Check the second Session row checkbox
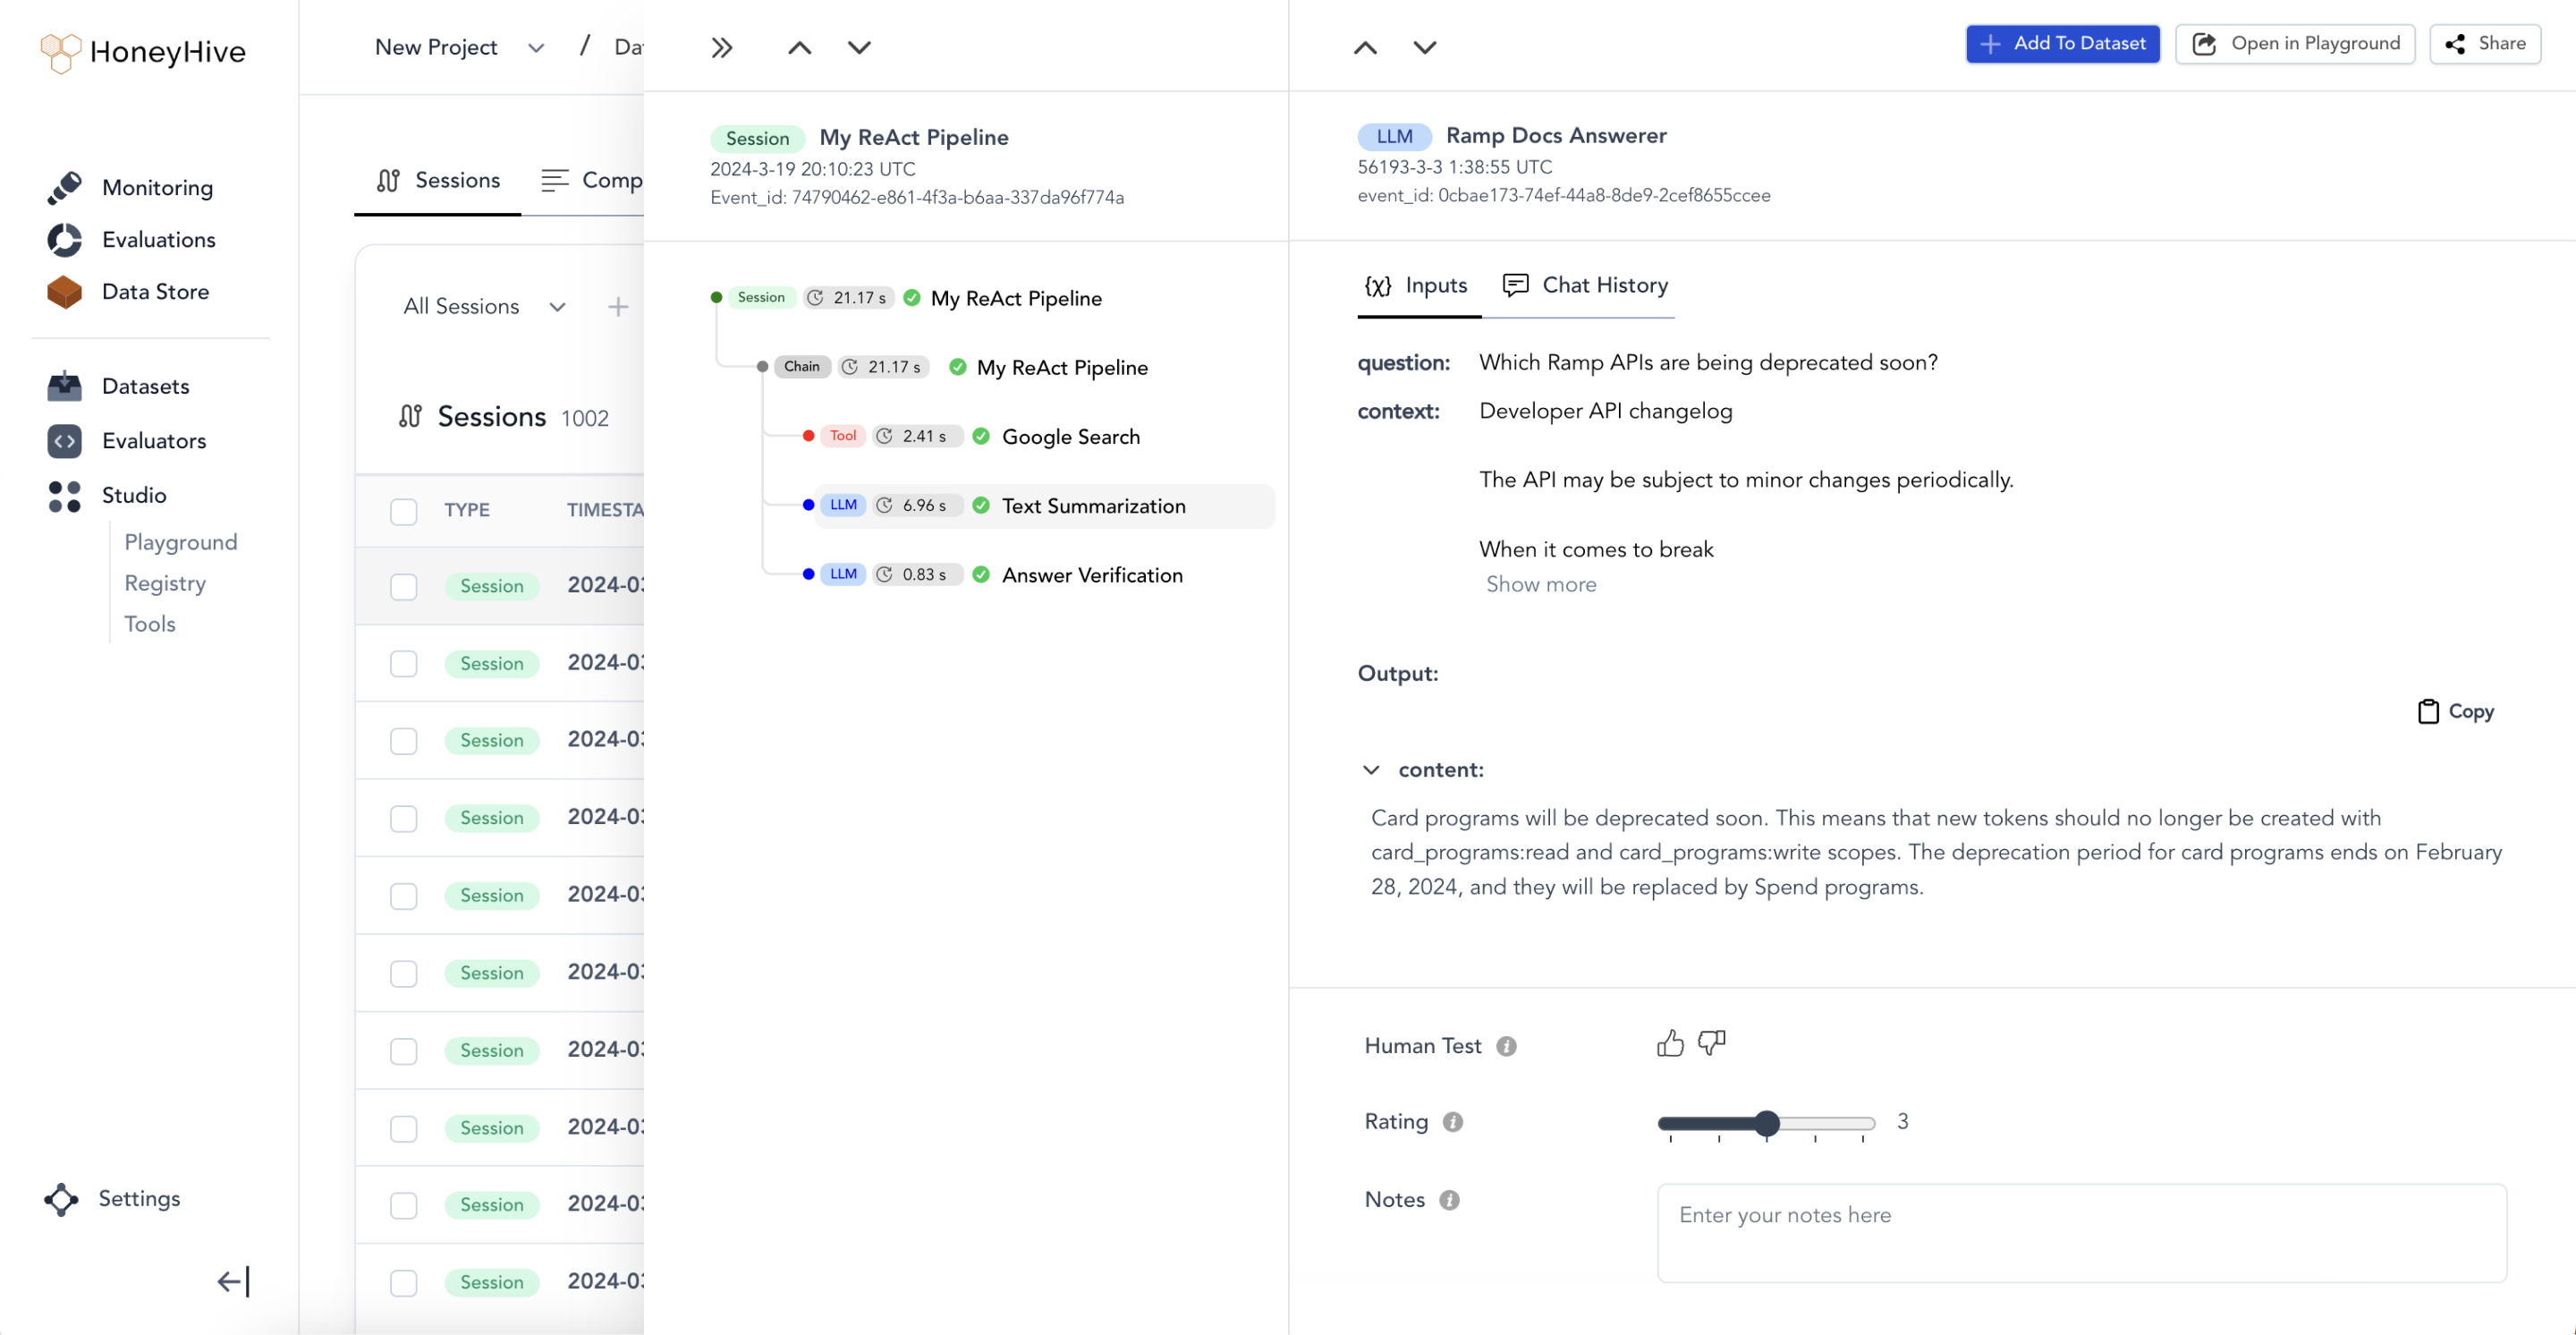This screenshot has height=1335, width=2576. (403, 663)
